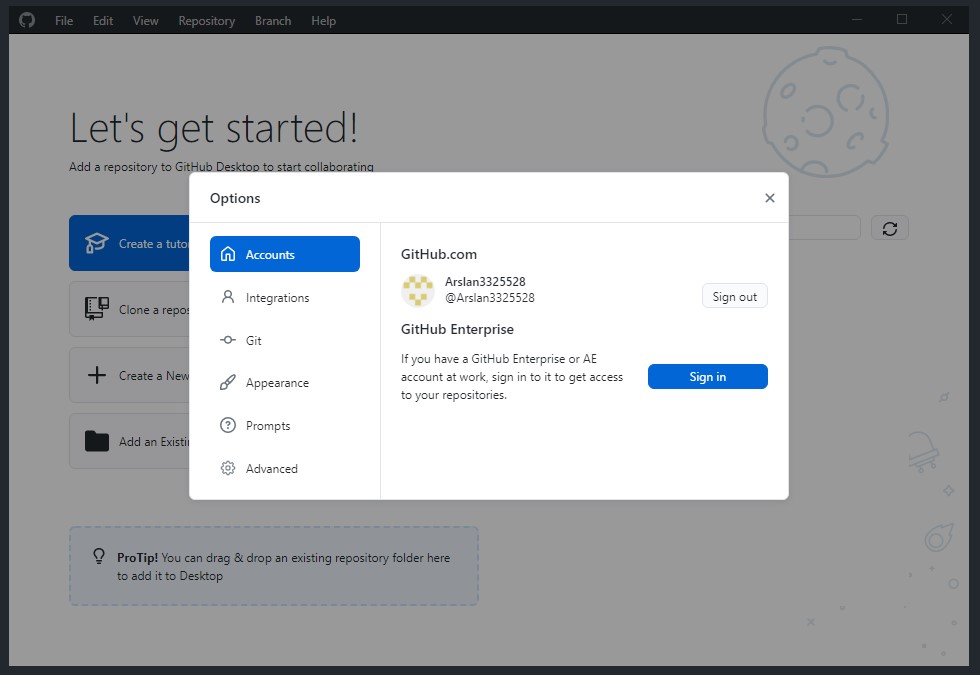Click the Let's get started heading
The height and width of the screenshot is (675, 980).
coord(214,129)
